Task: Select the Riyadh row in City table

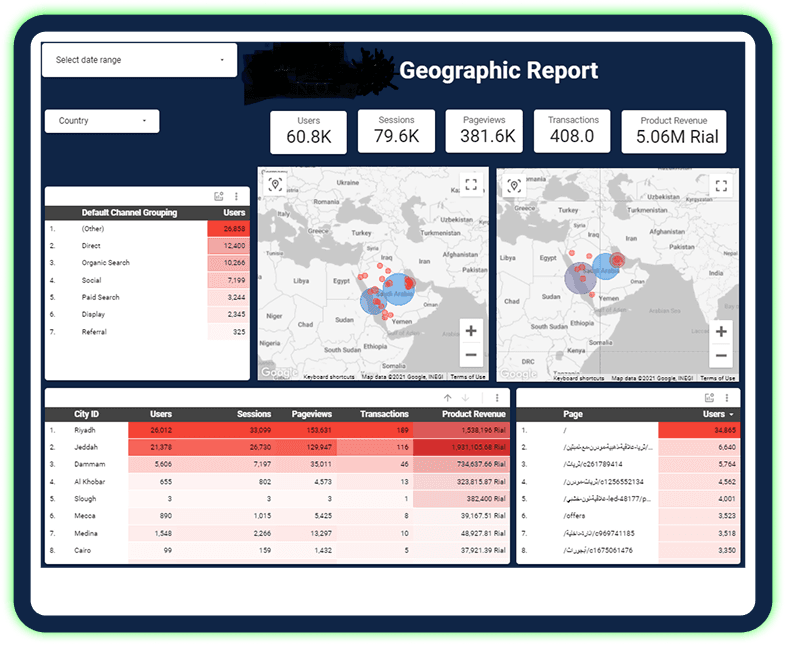Action: click(85, 429)
